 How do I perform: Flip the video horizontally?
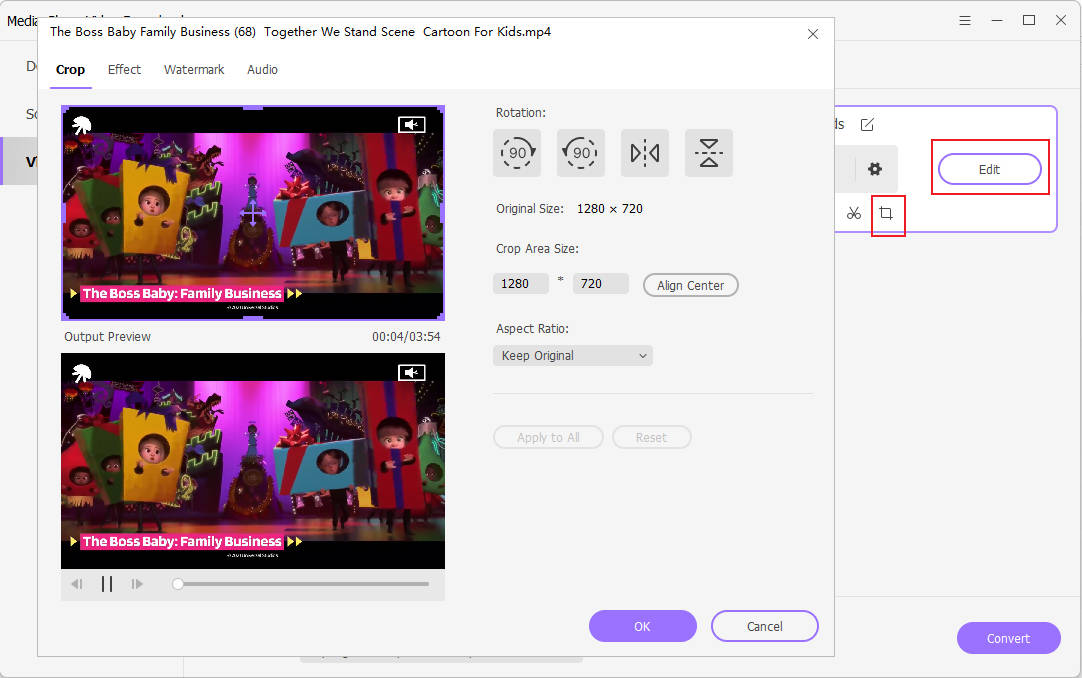click(645, 152)
